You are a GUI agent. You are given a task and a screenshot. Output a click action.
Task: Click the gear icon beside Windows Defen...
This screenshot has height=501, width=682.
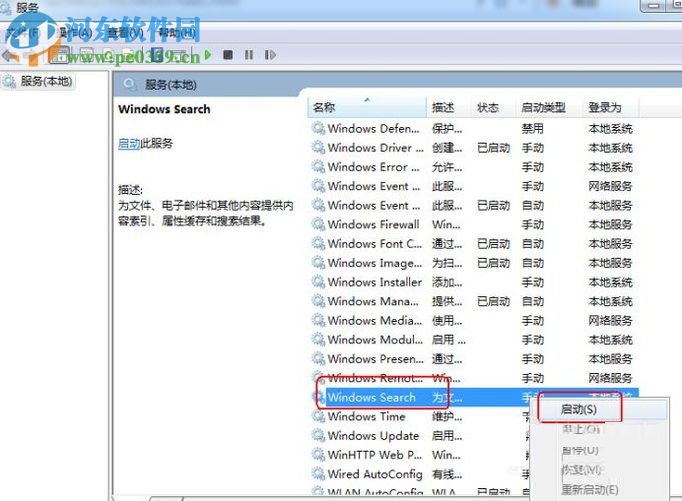[318, 128]
